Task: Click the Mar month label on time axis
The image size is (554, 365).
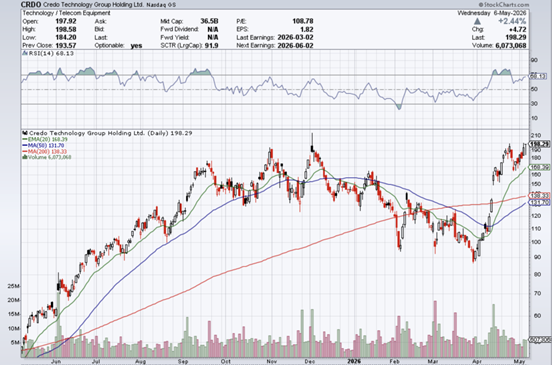Action: [x=432, y=361]
